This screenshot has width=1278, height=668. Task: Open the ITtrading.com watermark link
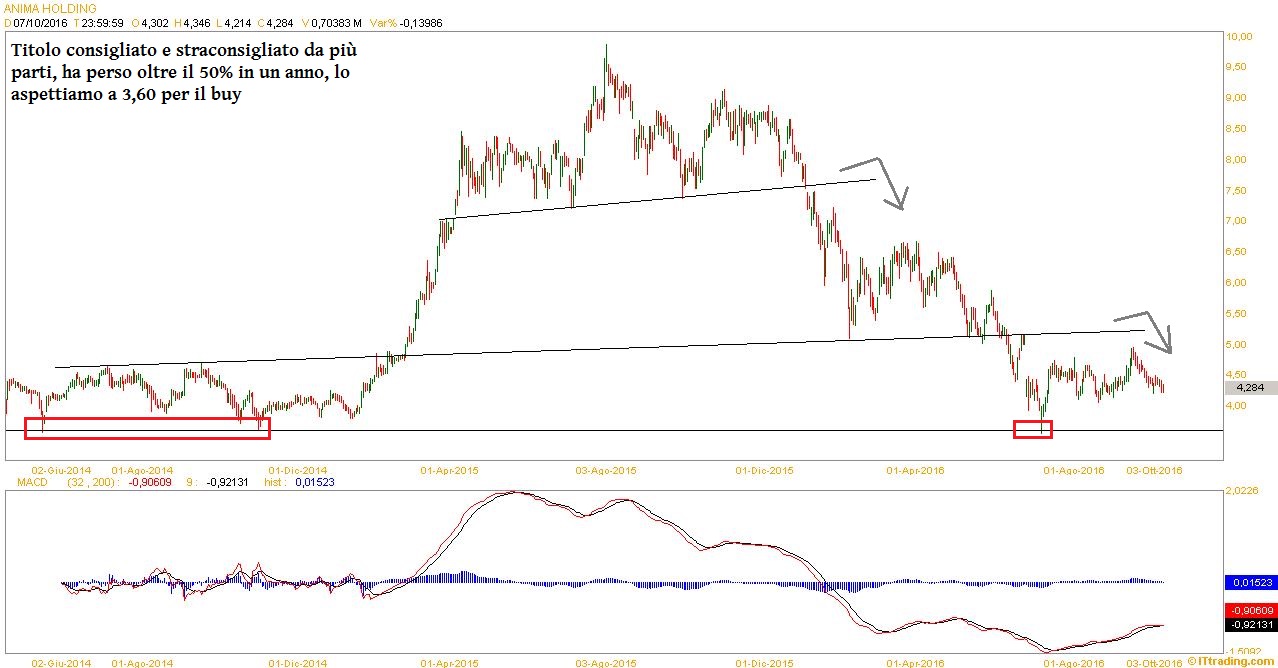point(1228,661)
